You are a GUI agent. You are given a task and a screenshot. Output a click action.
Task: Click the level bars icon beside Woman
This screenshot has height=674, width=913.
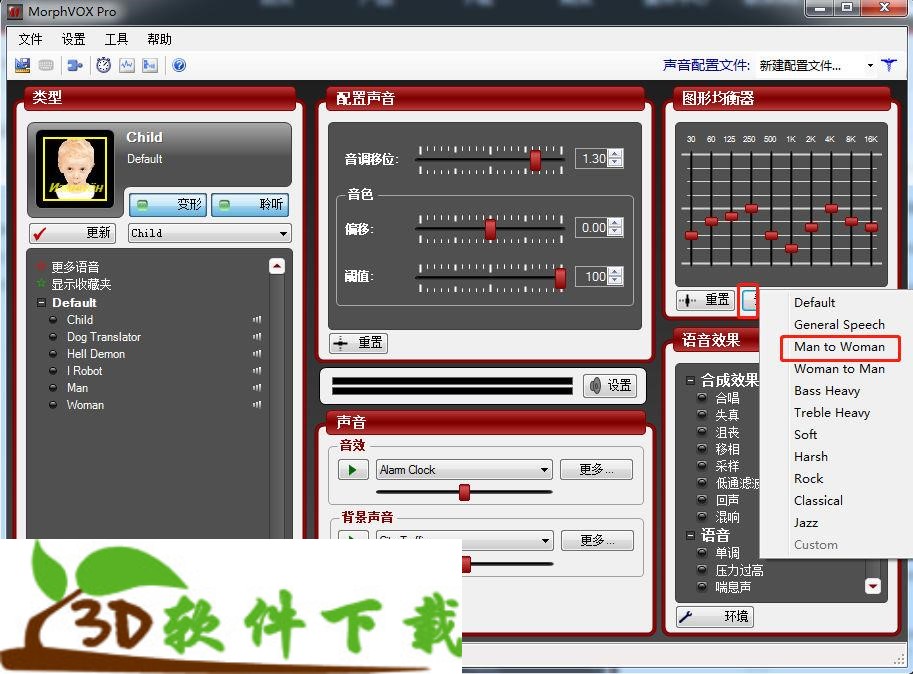pyautogui.click(x=257, y=405)
